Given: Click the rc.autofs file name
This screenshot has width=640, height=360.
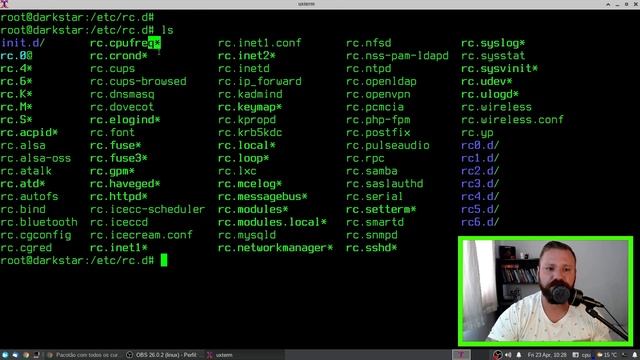Looking at the screenshot, I should click(29, 196).
